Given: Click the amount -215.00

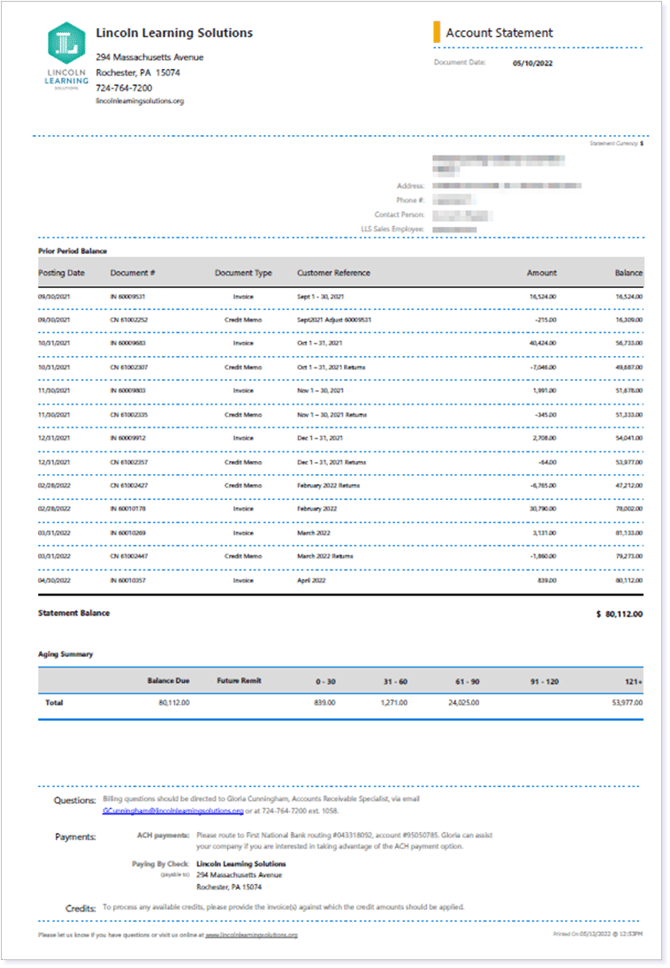Looking at the screenshot, I should (546, 320).
